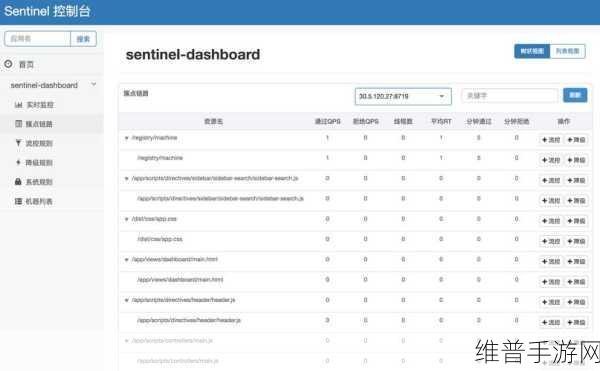This screenshot has width=600, height=371.
Task: Click the 通过QPS column header
Action: [328, 121]
